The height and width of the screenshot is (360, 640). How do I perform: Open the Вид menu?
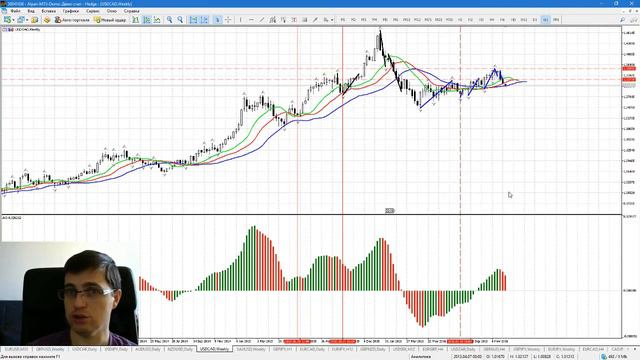31,11
